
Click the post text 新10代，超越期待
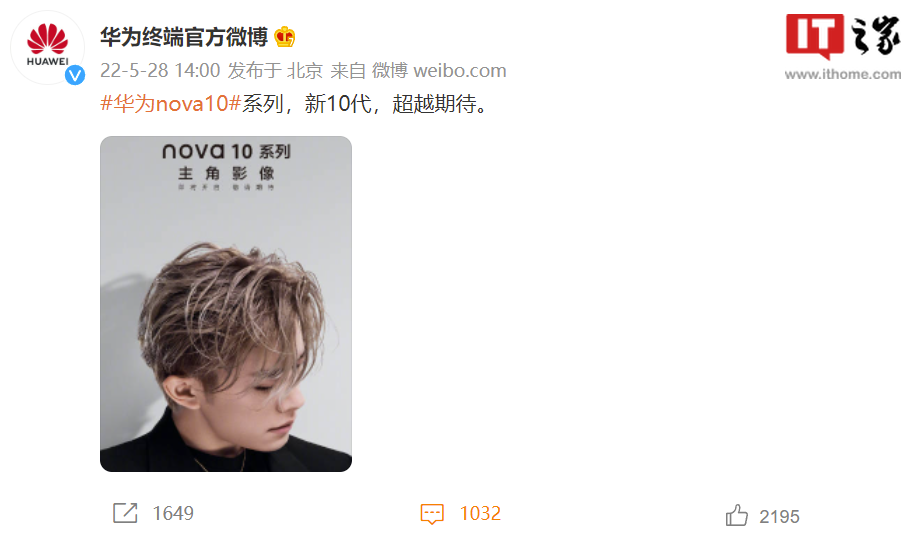click(x=396, y=104)
